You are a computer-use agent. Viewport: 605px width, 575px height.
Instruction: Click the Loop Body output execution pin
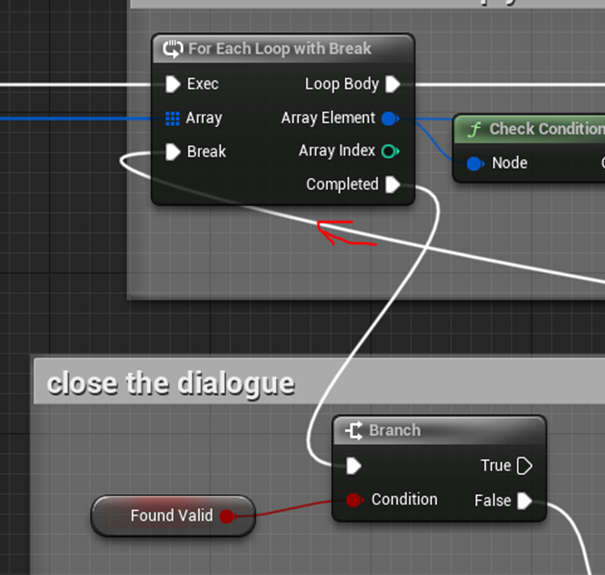coord(393,84)
